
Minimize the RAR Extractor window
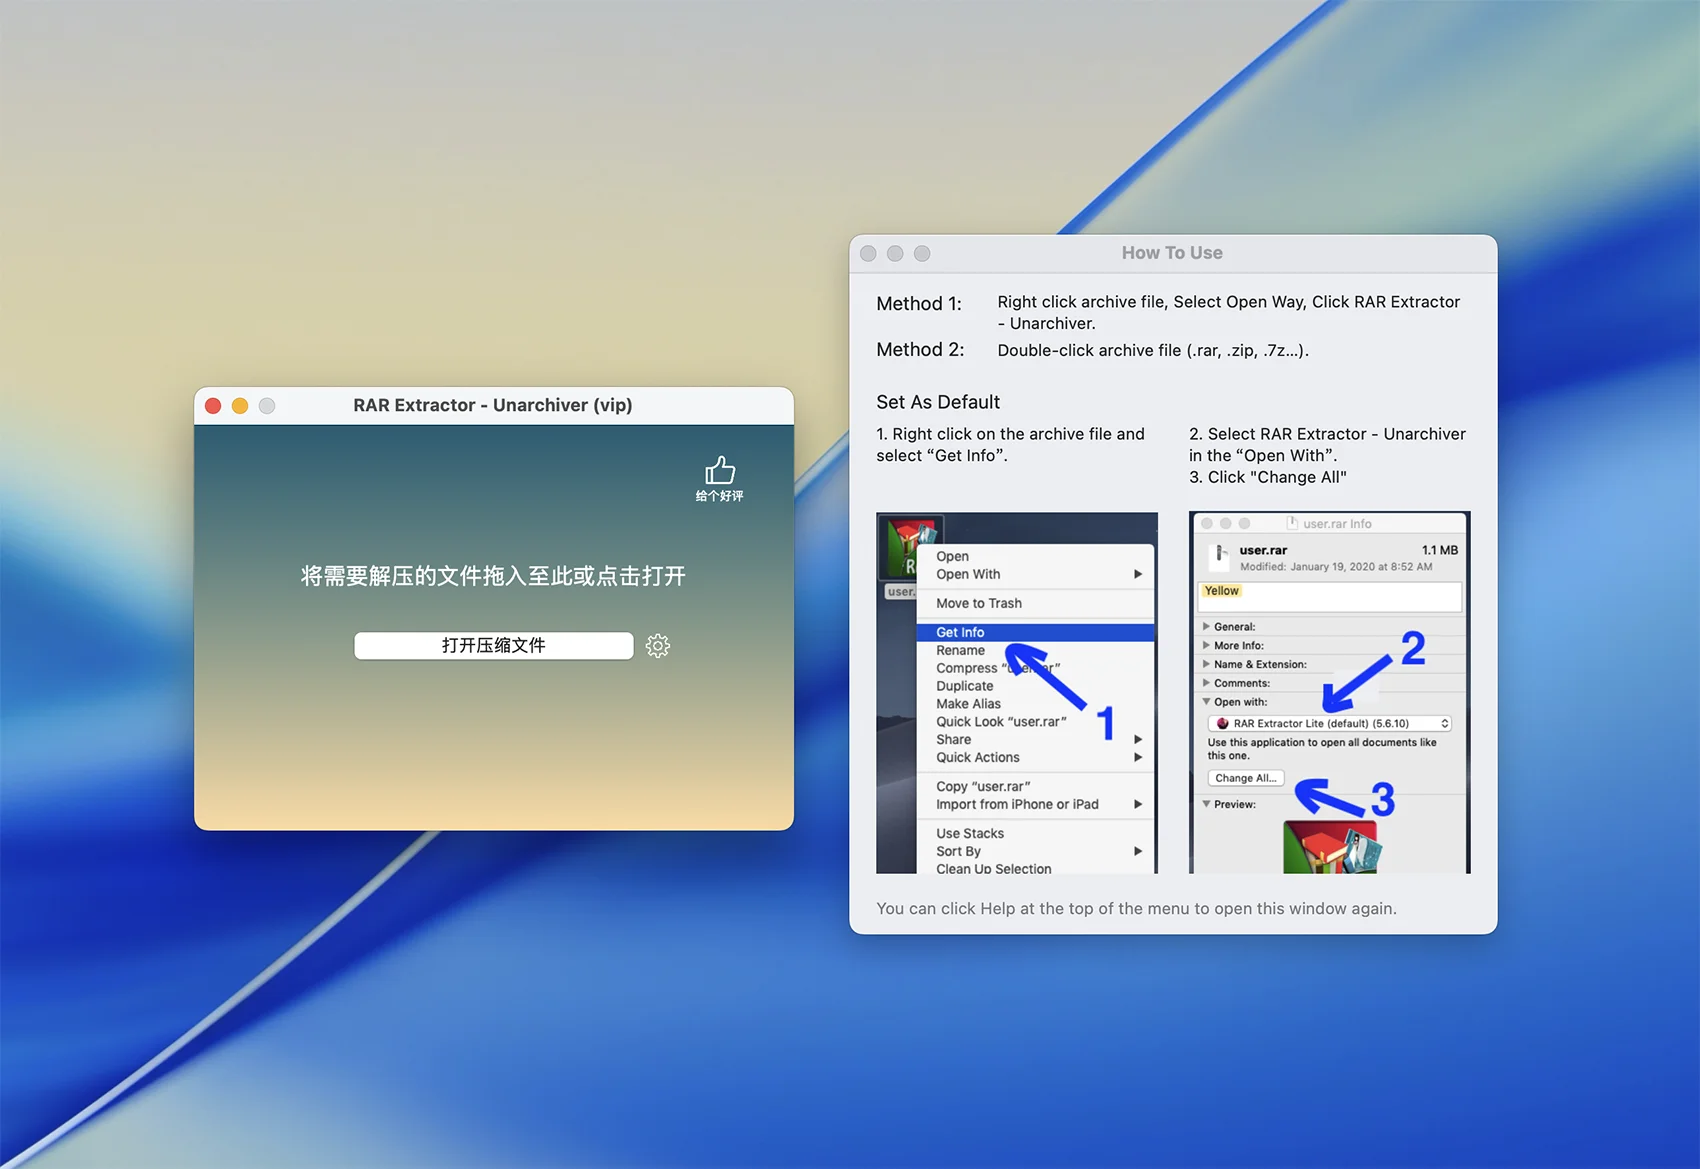[240, 406]
